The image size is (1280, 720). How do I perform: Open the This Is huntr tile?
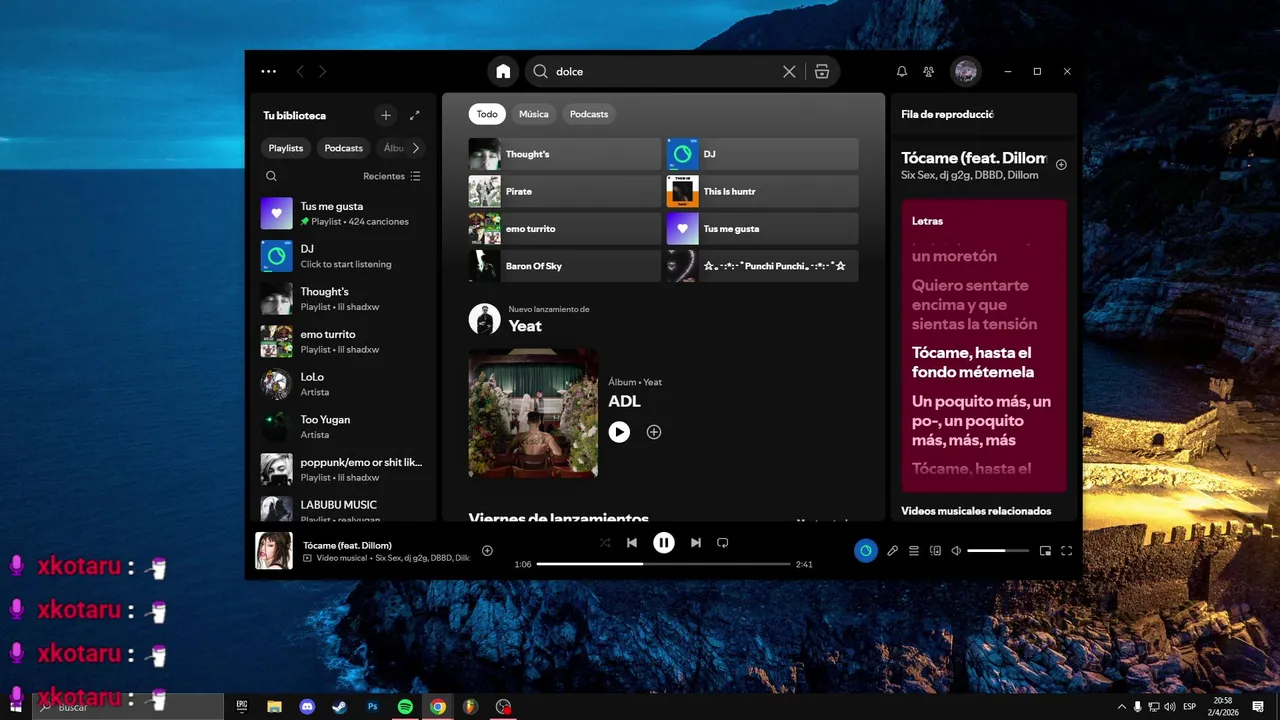[763, 191]
